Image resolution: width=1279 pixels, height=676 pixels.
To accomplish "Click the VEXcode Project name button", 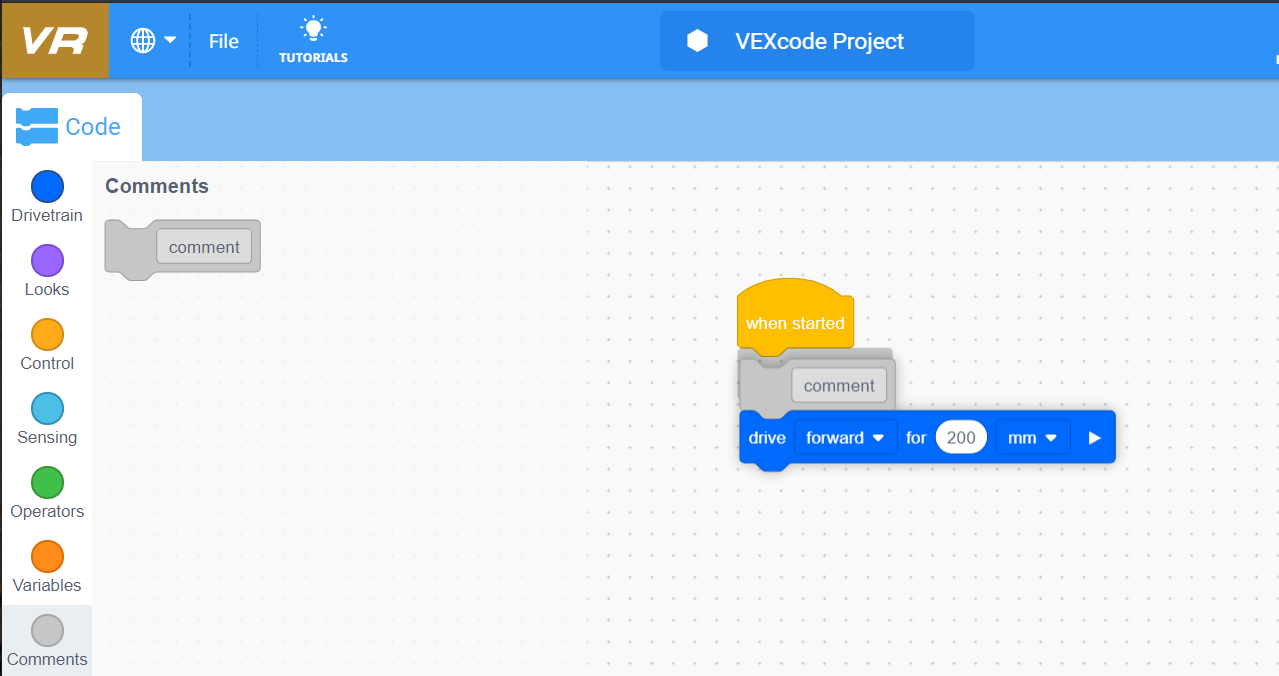I will [820, 41].
